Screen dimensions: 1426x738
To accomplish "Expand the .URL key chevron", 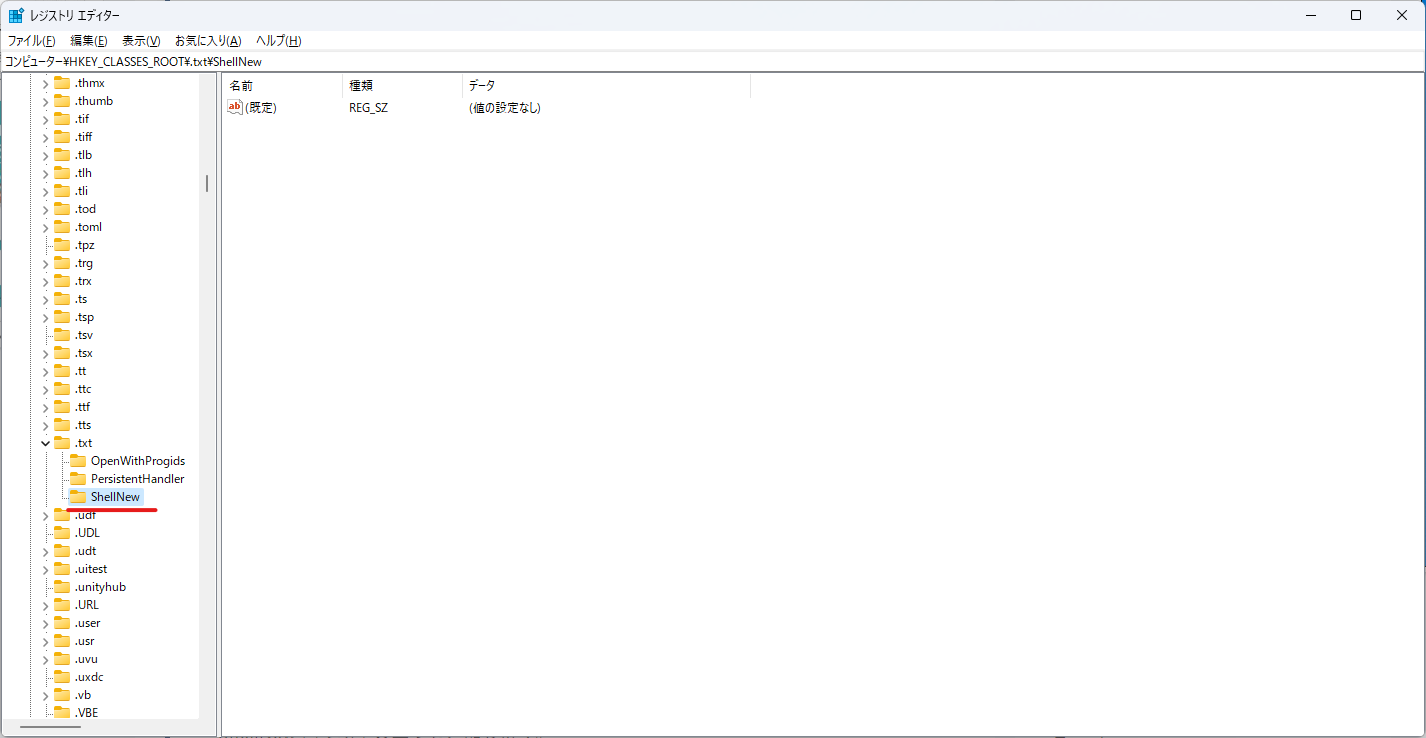I will tap(44, 604).
